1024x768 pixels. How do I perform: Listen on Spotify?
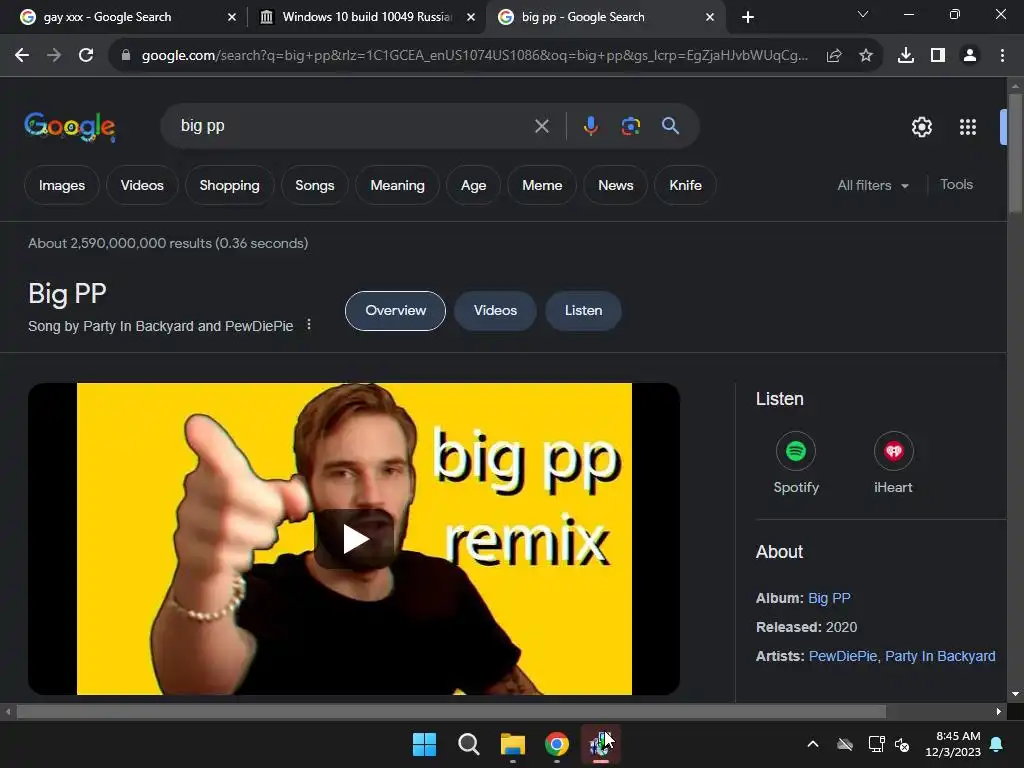coord(795,462)
